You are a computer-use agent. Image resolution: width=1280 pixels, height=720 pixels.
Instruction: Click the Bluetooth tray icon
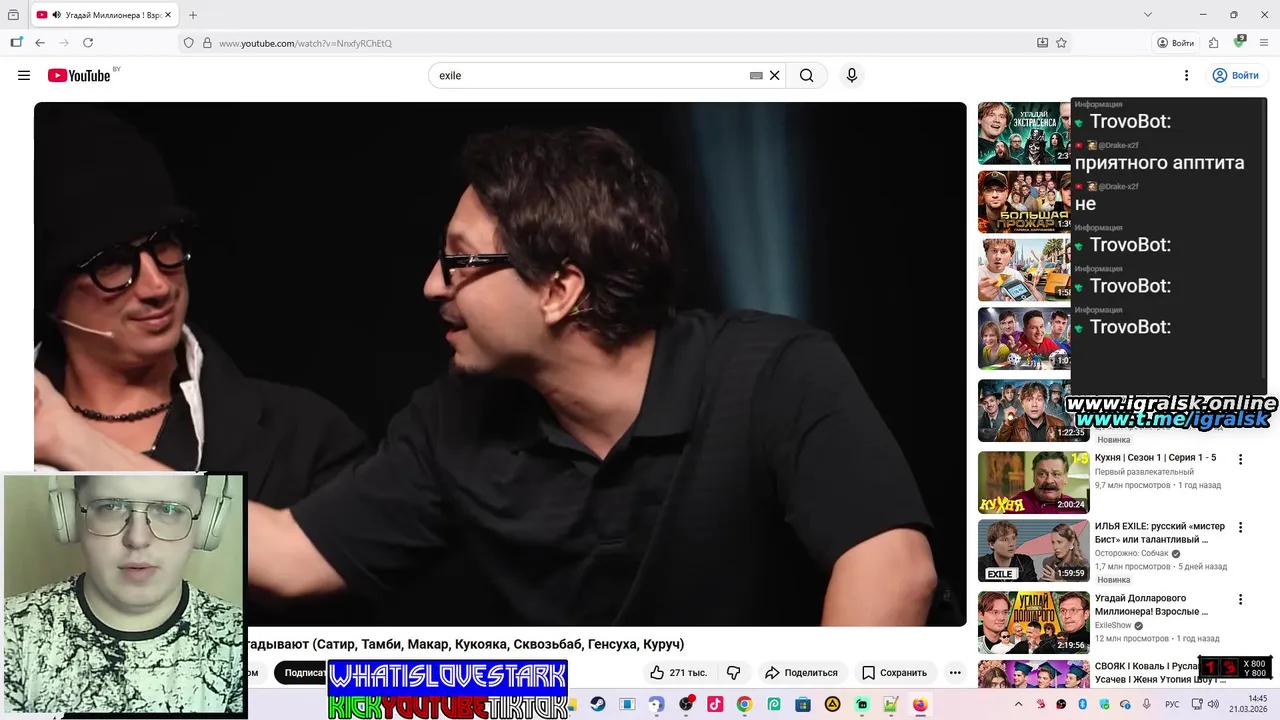(1082, 704)
